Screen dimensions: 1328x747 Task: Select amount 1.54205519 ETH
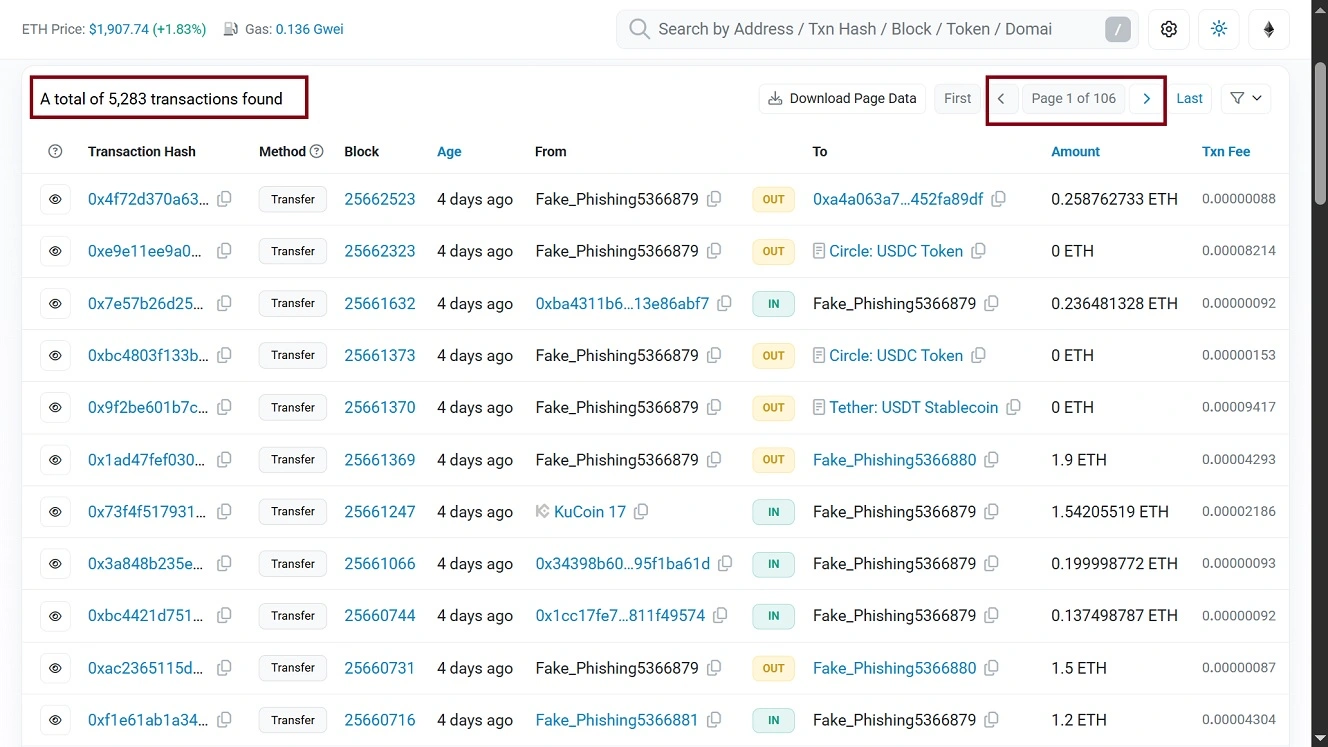1110,511
